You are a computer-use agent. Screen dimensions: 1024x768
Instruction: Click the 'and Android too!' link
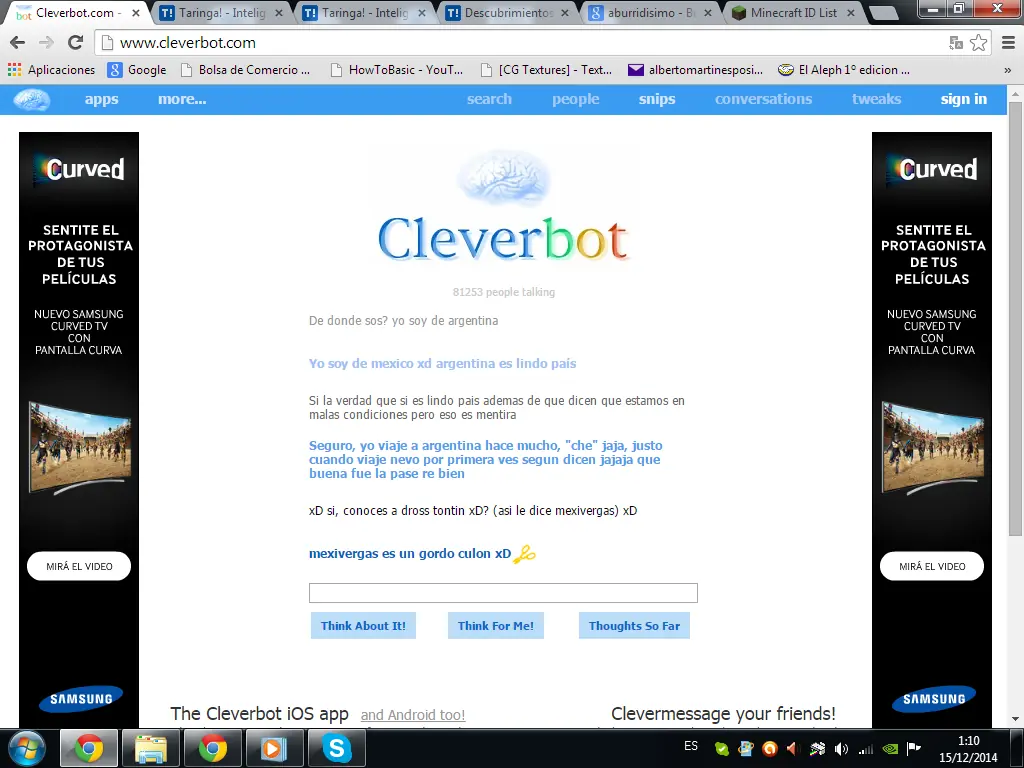[x=413, y=715]
